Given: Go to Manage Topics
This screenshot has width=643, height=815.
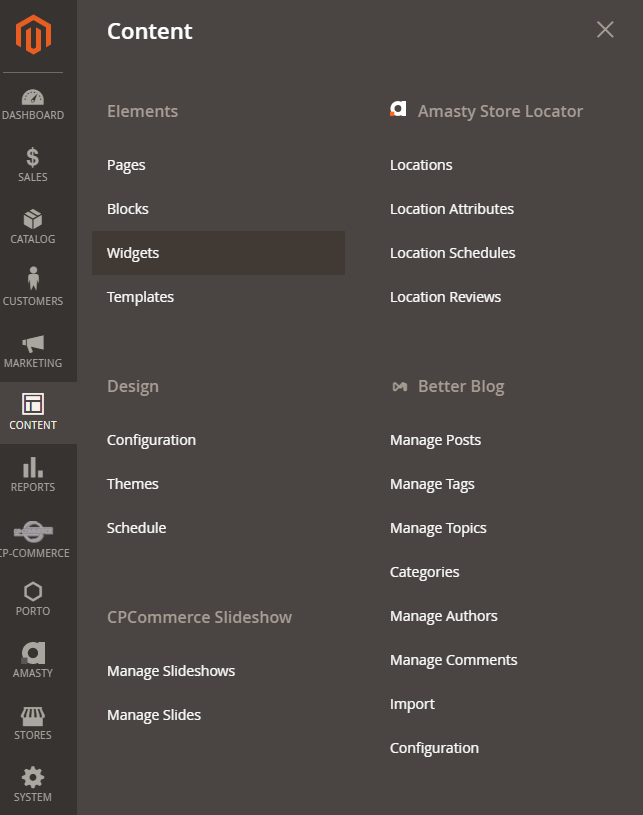Looking at the screenshot, I should pyautogui.click(x=438, y=528).
